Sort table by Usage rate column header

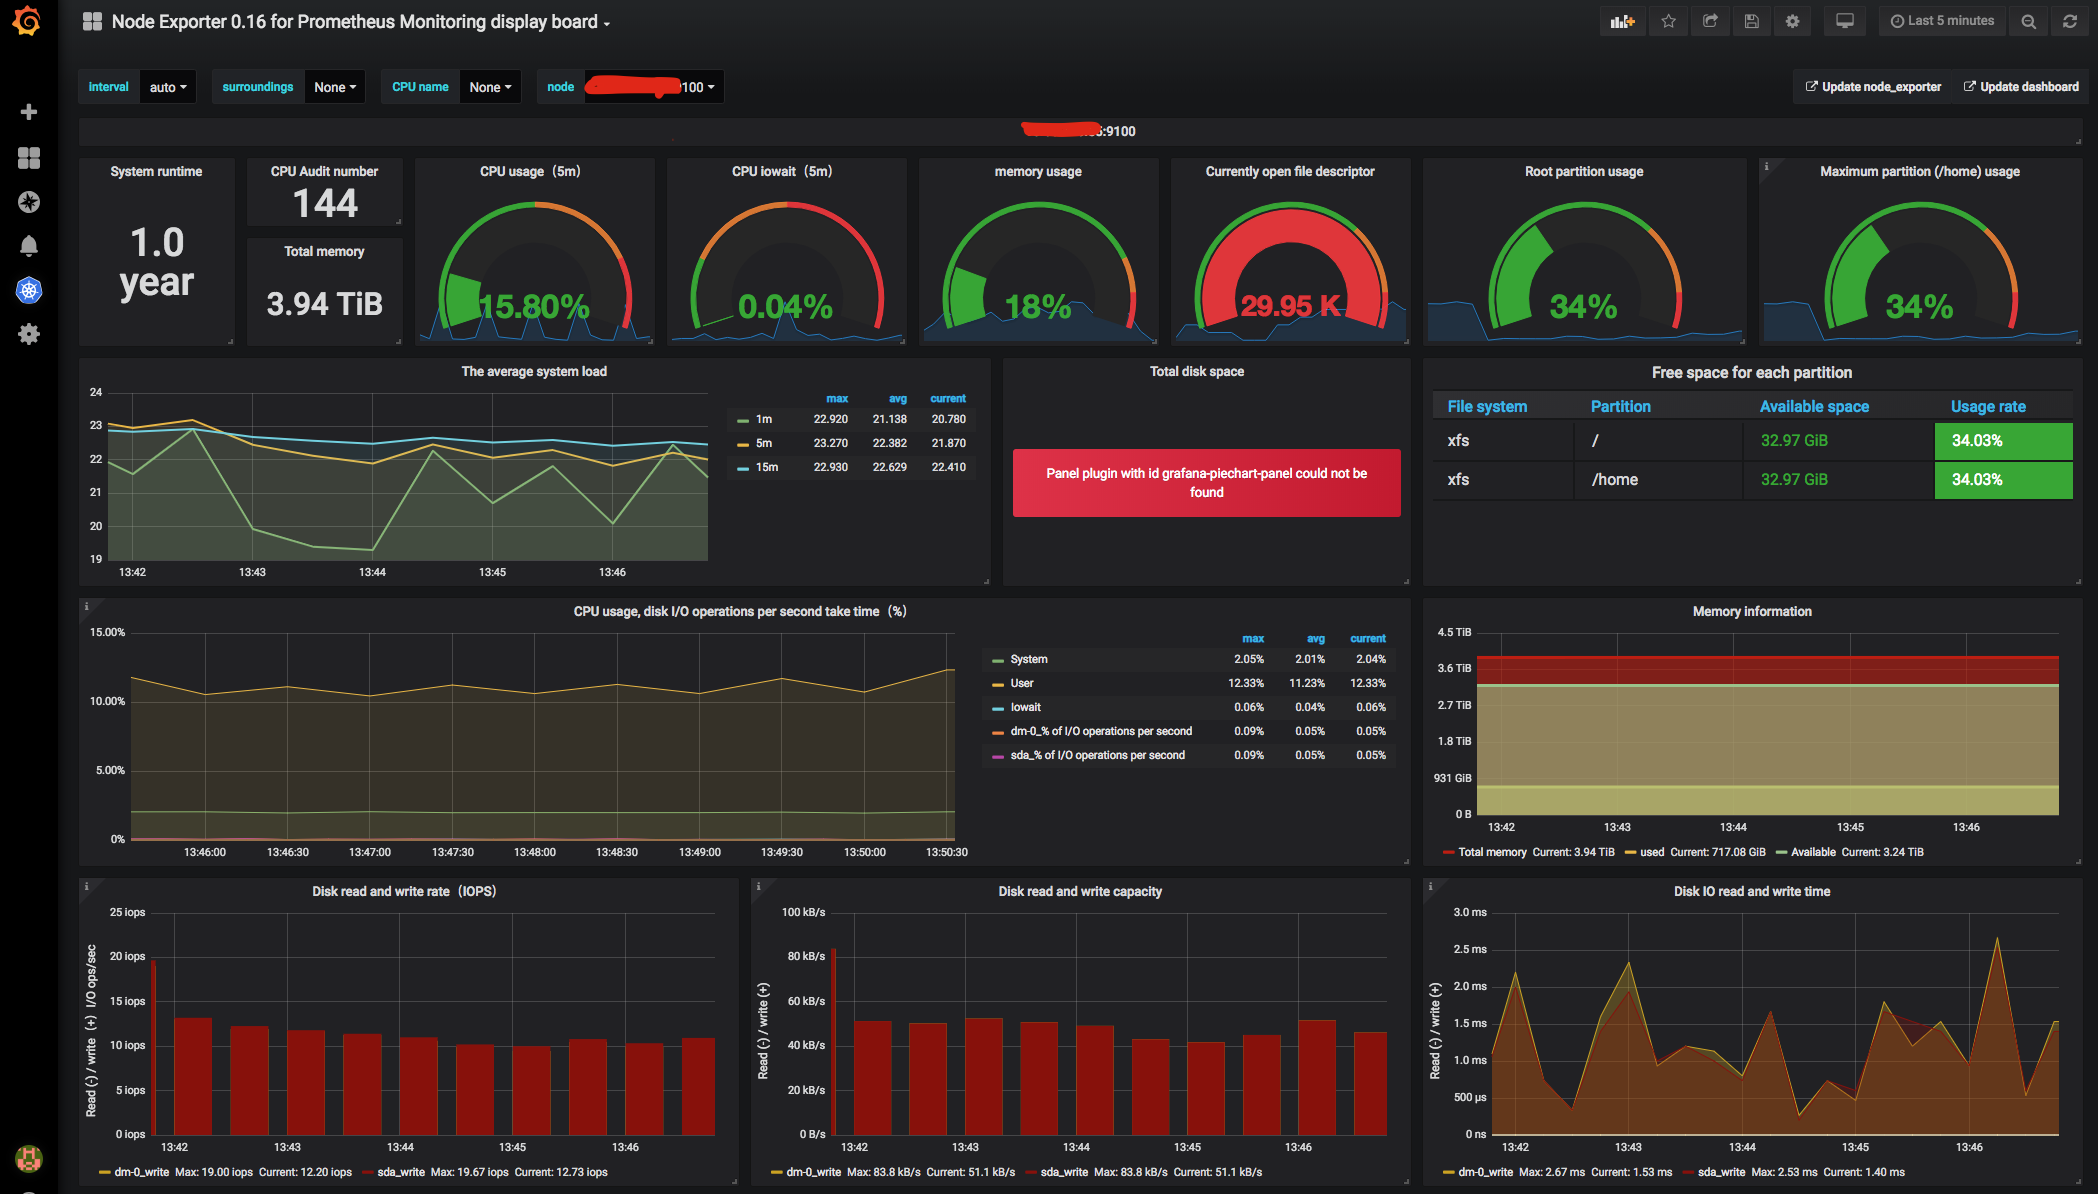(1987, 406)
